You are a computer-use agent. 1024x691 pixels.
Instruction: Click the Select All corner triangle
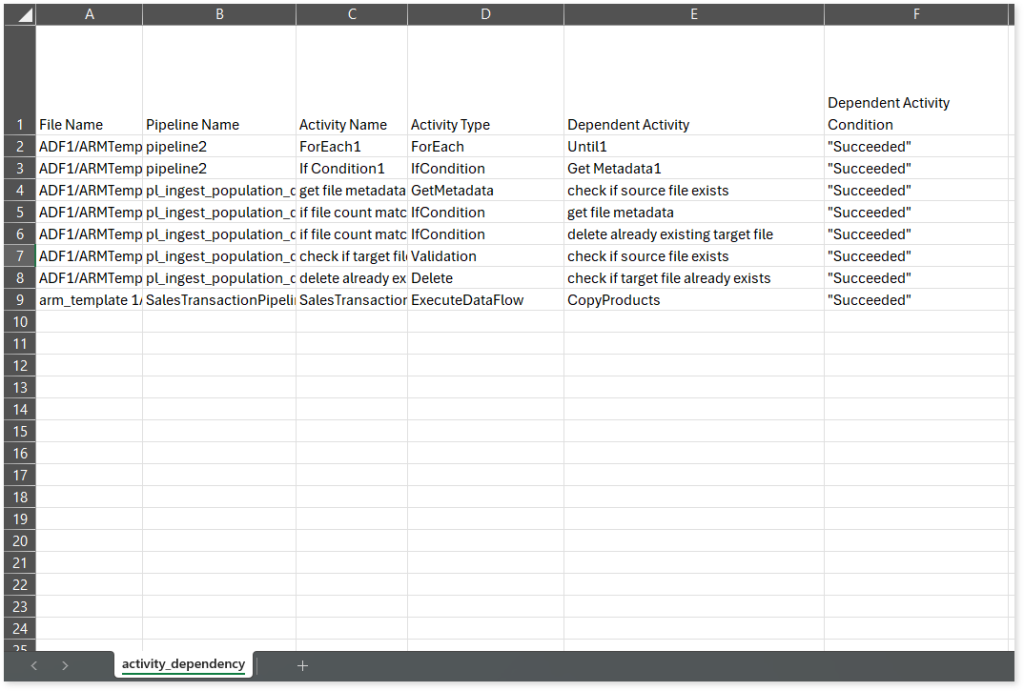point(22,15)
